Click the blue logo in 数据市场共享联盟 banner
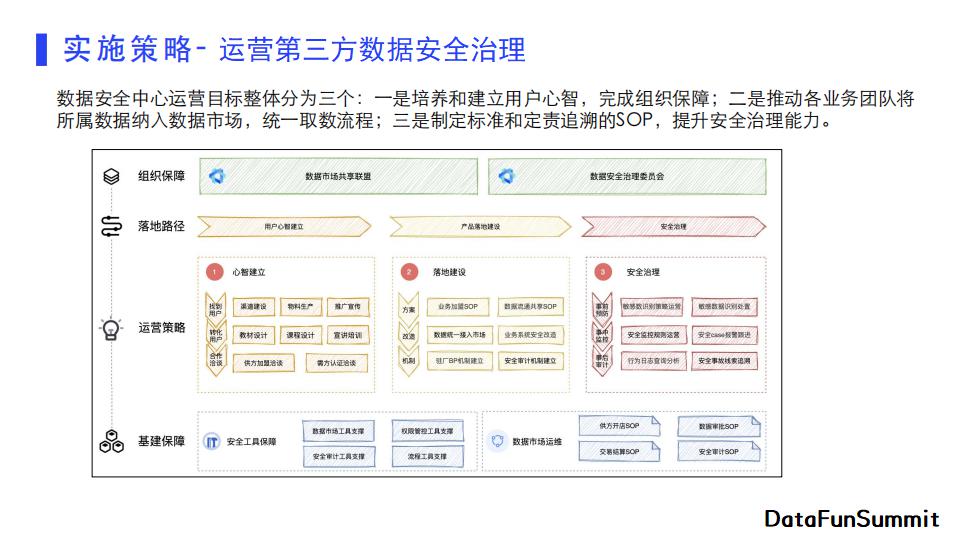Viewport: 960px width, 540px height. click(217, 176)
